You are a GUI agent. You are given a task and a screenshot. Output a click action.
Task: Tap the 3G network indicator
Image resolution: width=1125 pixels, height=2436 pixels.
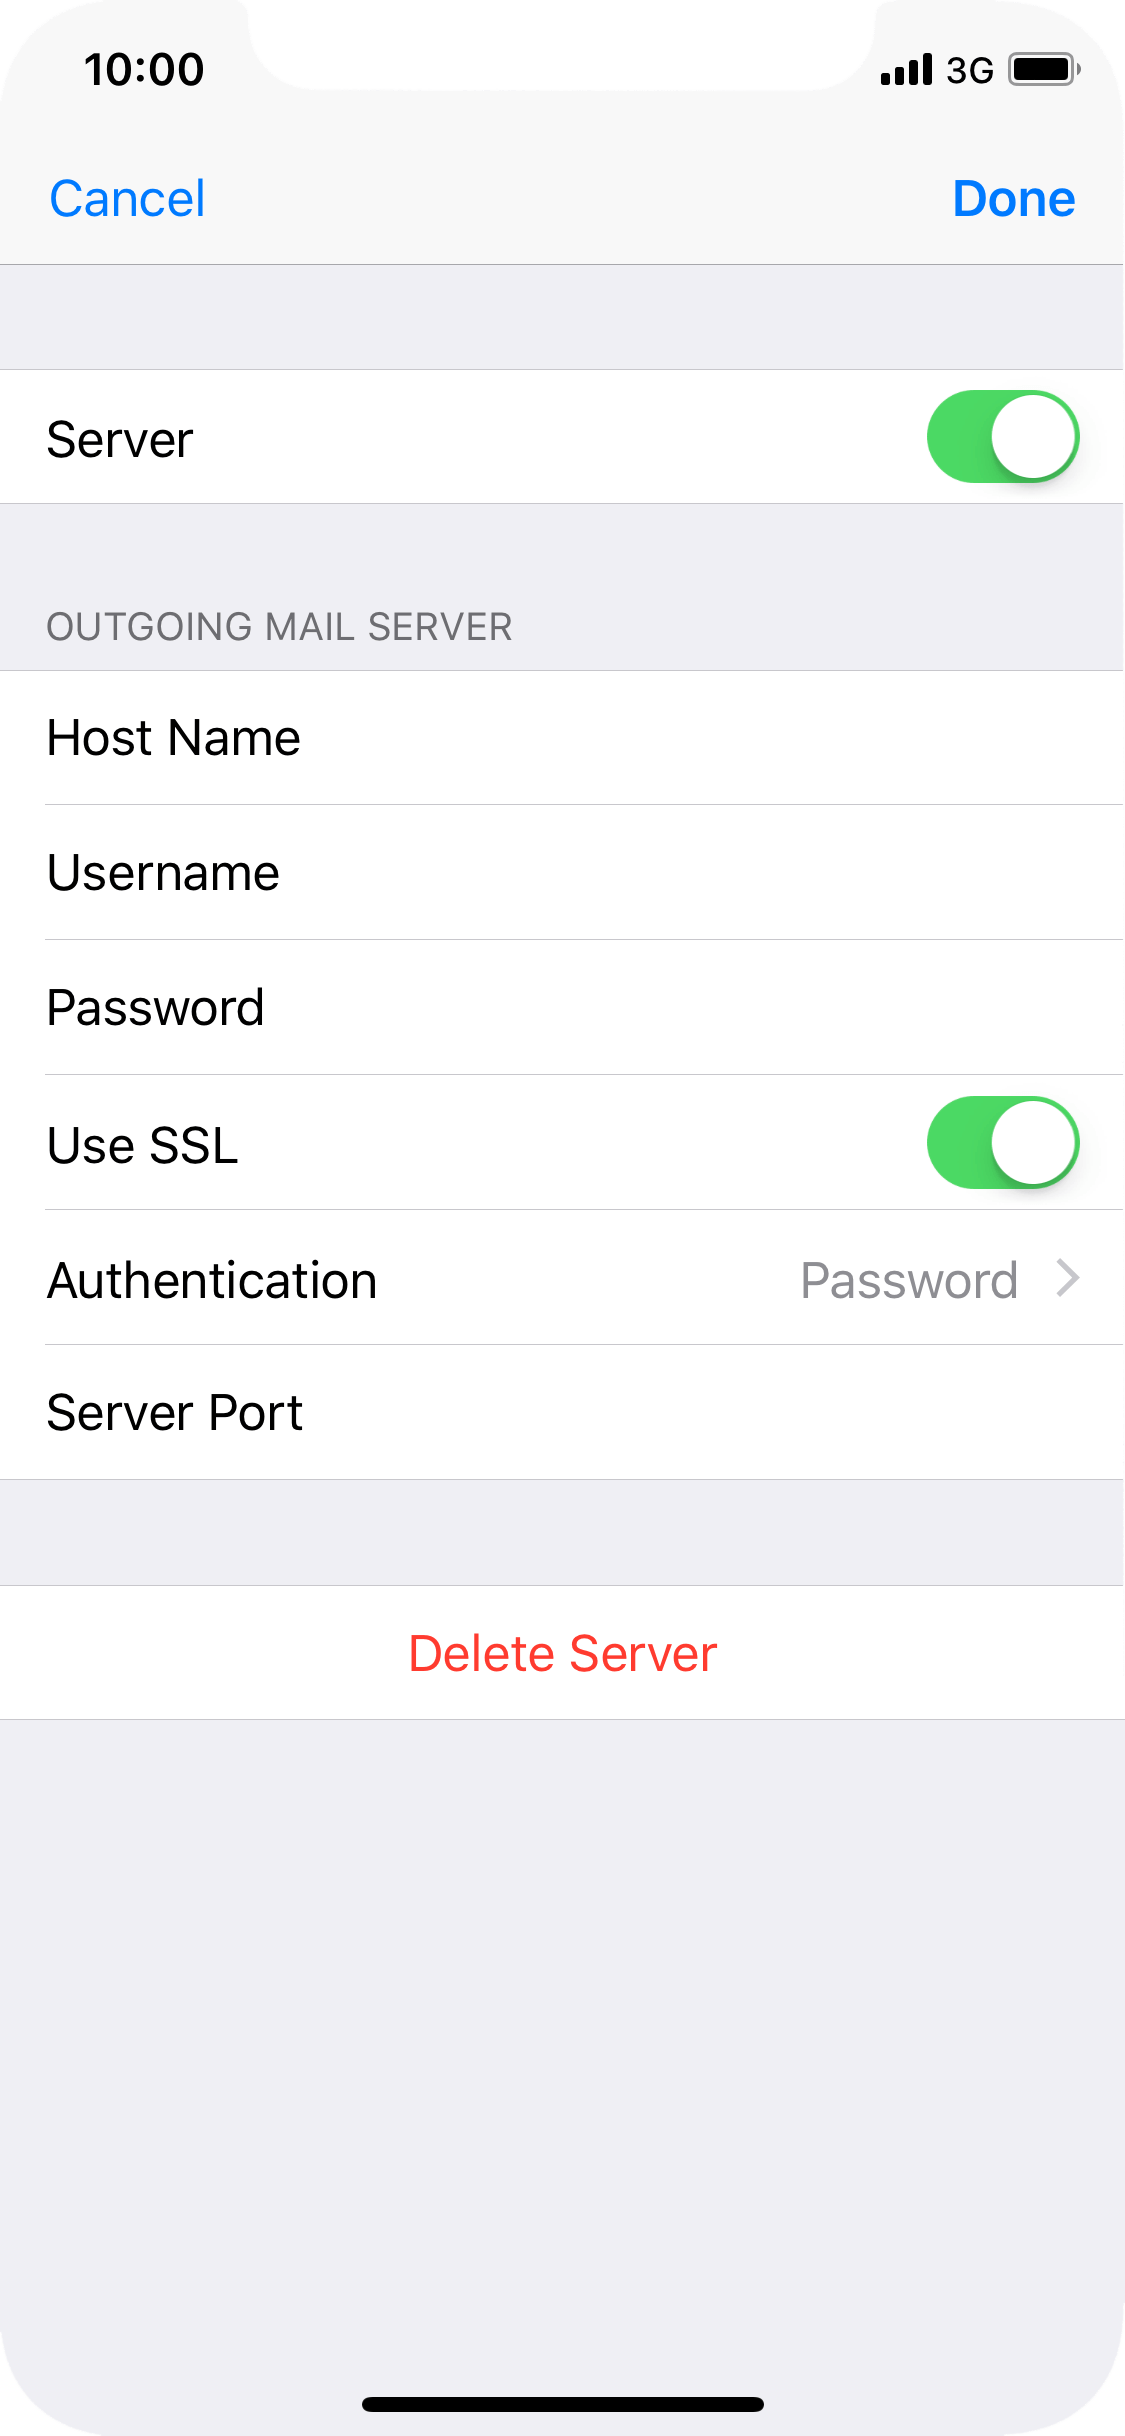coord(970,70)
